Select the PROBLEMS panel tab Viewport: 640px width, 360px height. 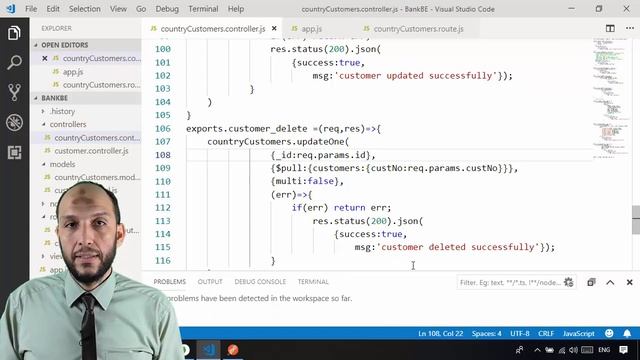coord(169,282)
